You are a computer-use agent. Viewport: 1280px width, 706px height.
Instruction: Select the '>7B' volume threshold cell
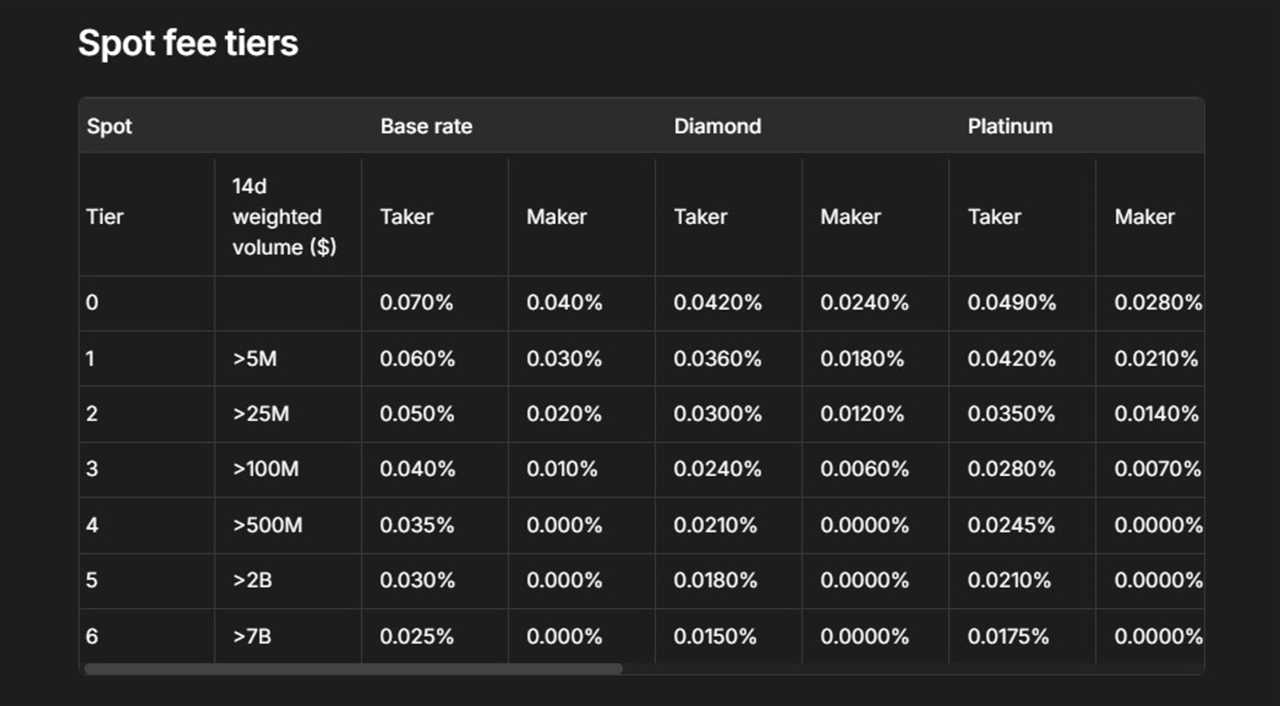(x=252, y=636)
